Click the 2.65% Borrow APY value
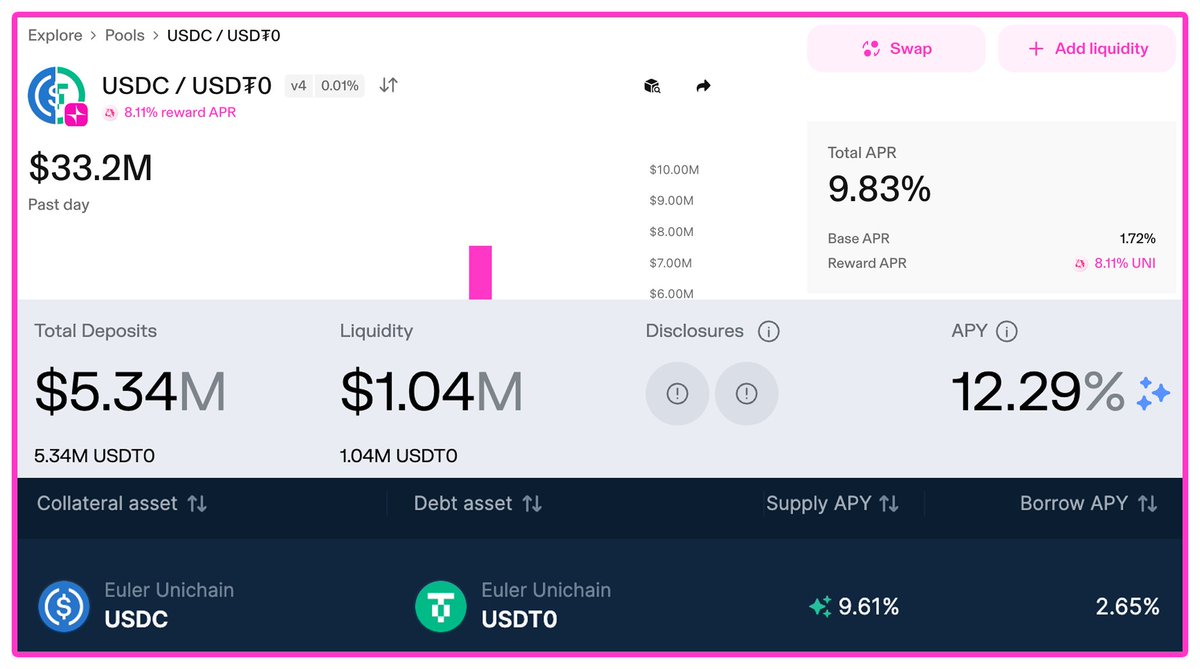 click(x=1128, y=606)
